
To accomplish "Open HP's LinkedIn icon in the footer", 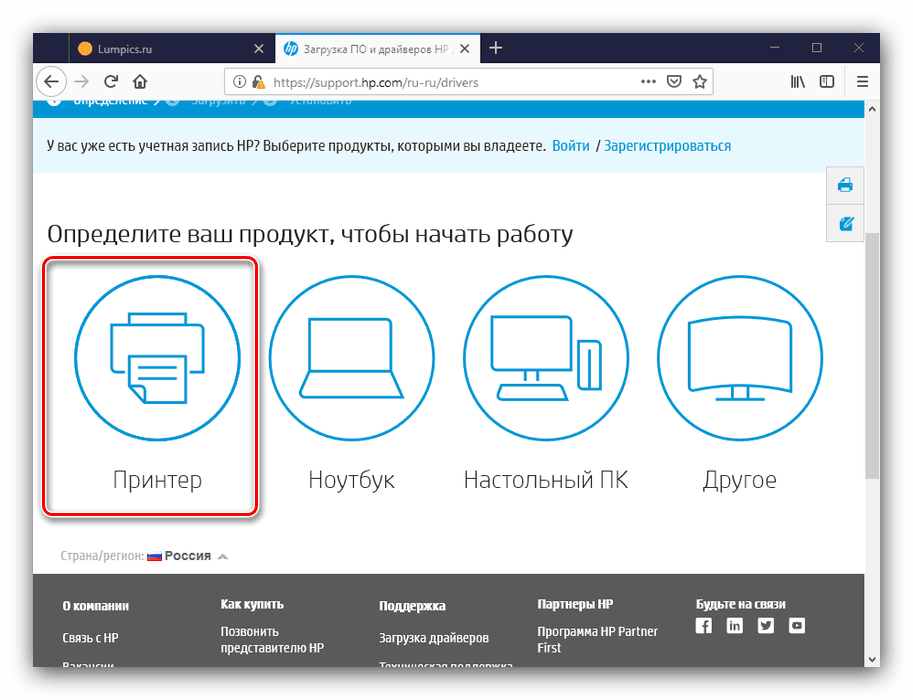I will click(735, 625).
